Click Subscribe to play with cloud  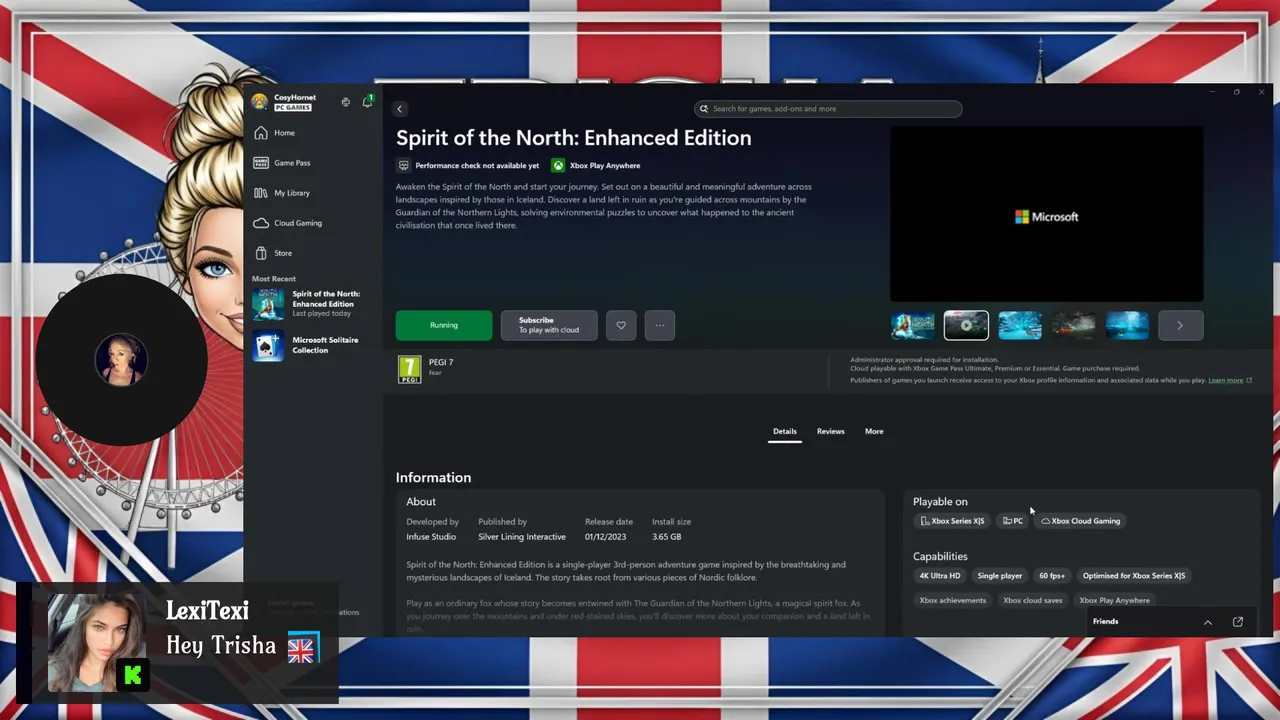pyautogui.click(x=549, y=325)
